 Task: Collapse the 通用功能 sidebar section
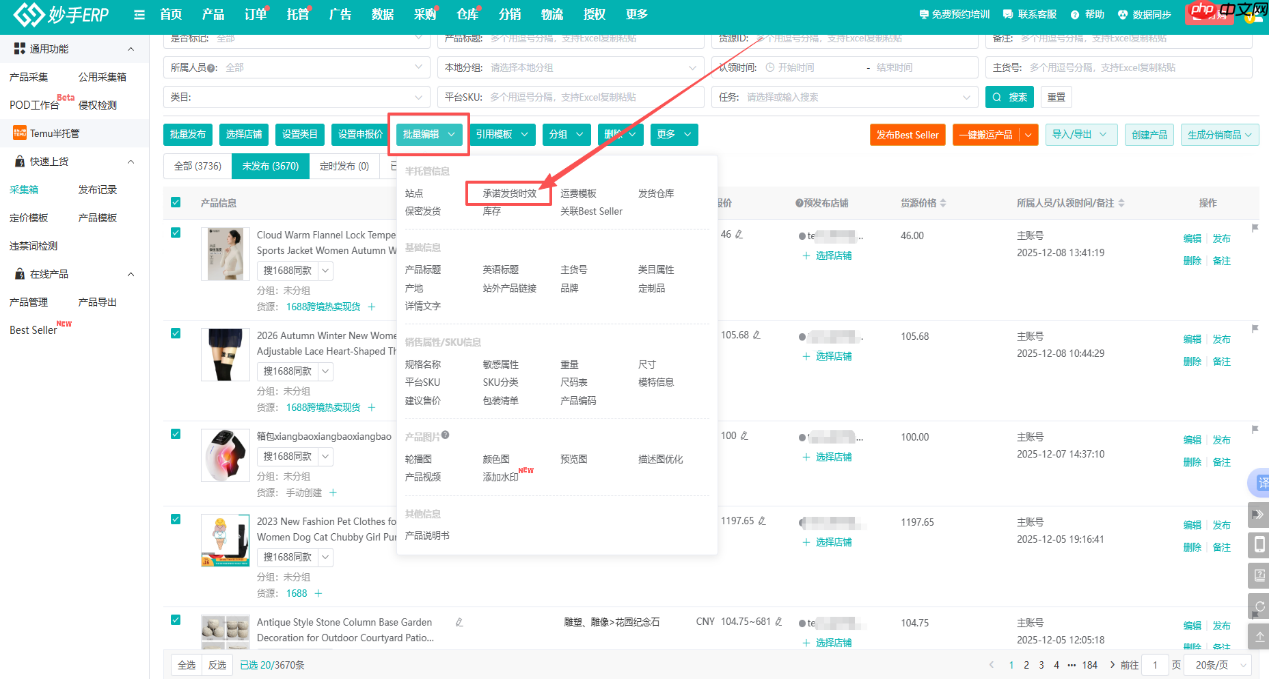[130, 49]
